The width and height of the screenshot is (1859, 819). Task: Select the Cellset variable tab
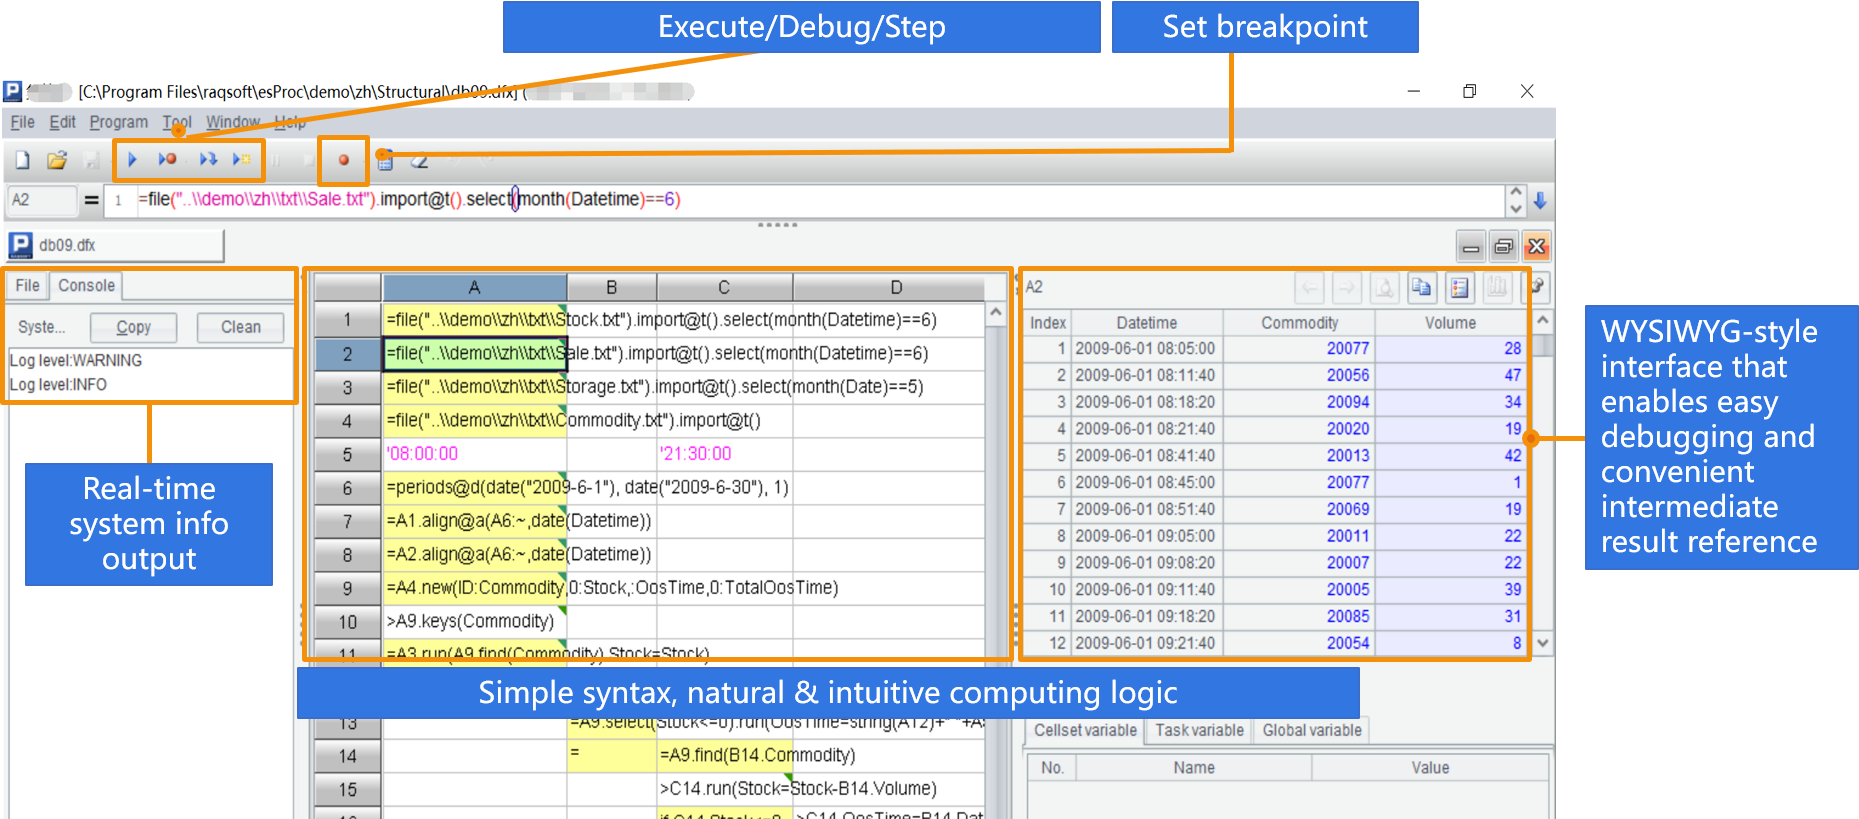click(1085, 731)
